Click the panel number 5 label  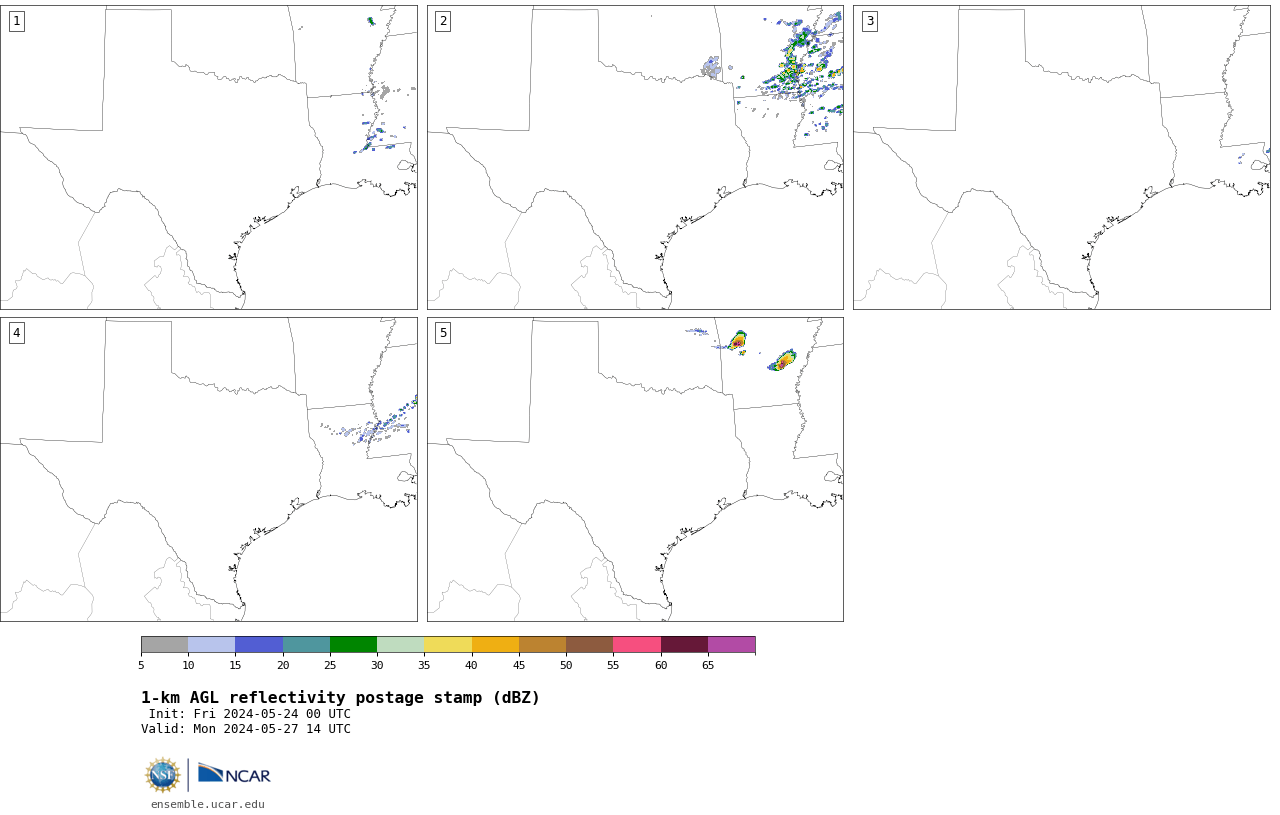(443, 333)
